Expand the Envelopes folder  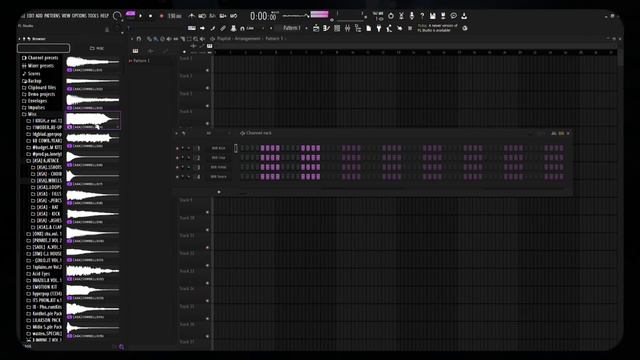coord(34,101)
